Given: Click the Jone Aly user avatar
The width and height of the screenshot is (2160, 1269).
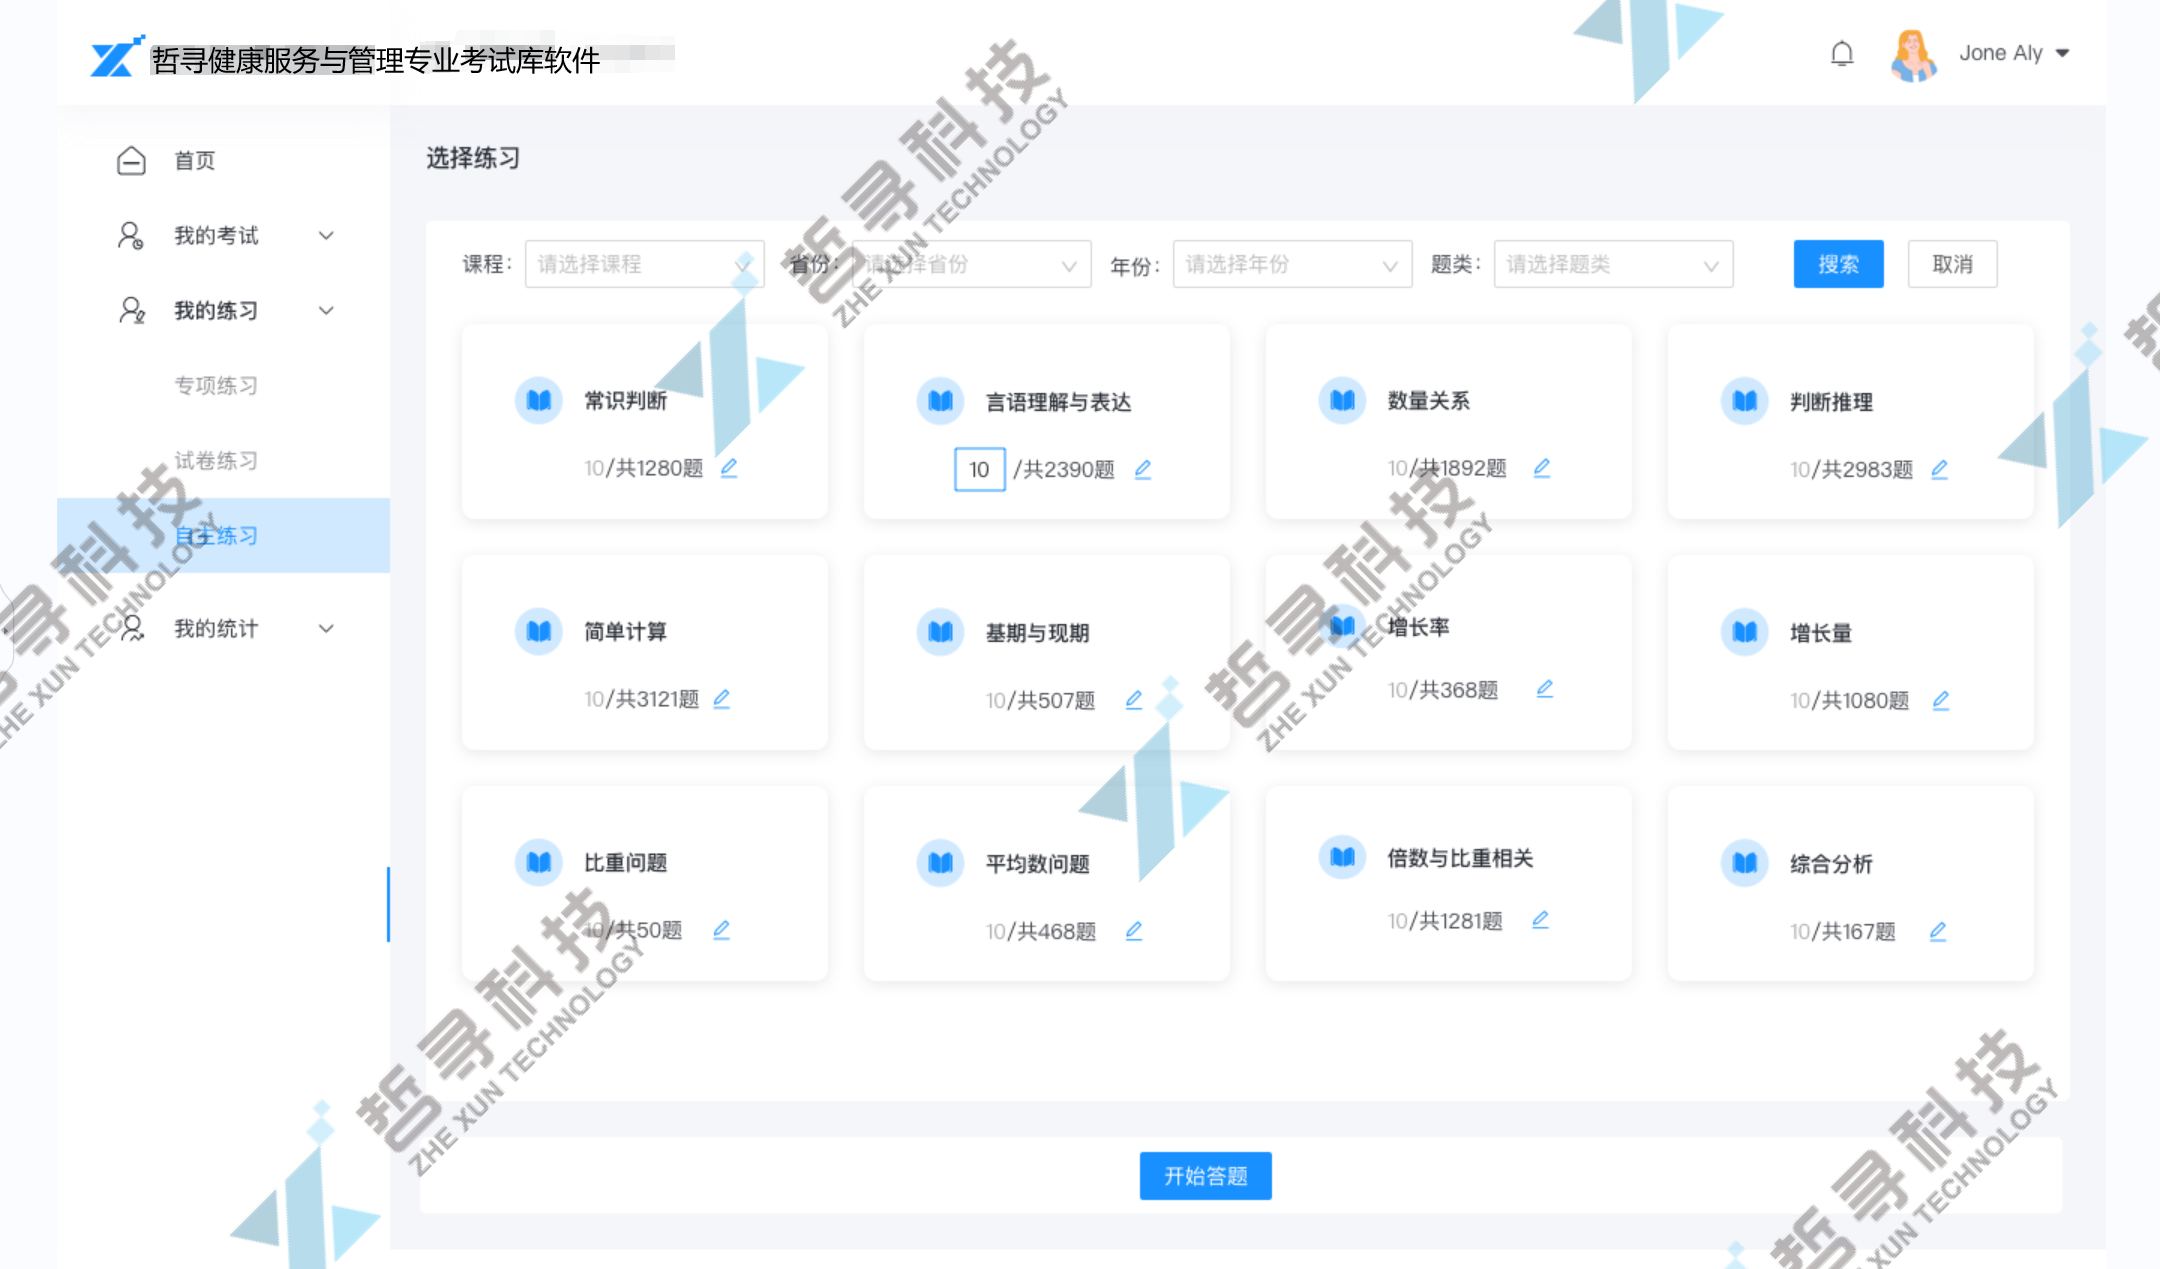Looking at the screenshot, I should [x=1912, y=54].
